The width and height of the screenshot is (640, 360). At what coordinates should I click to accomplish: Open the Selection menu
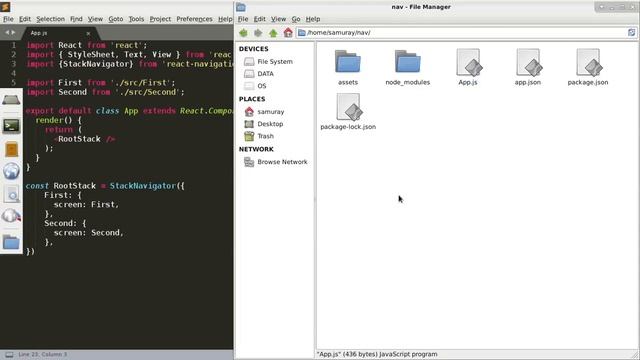click(50, 19)
